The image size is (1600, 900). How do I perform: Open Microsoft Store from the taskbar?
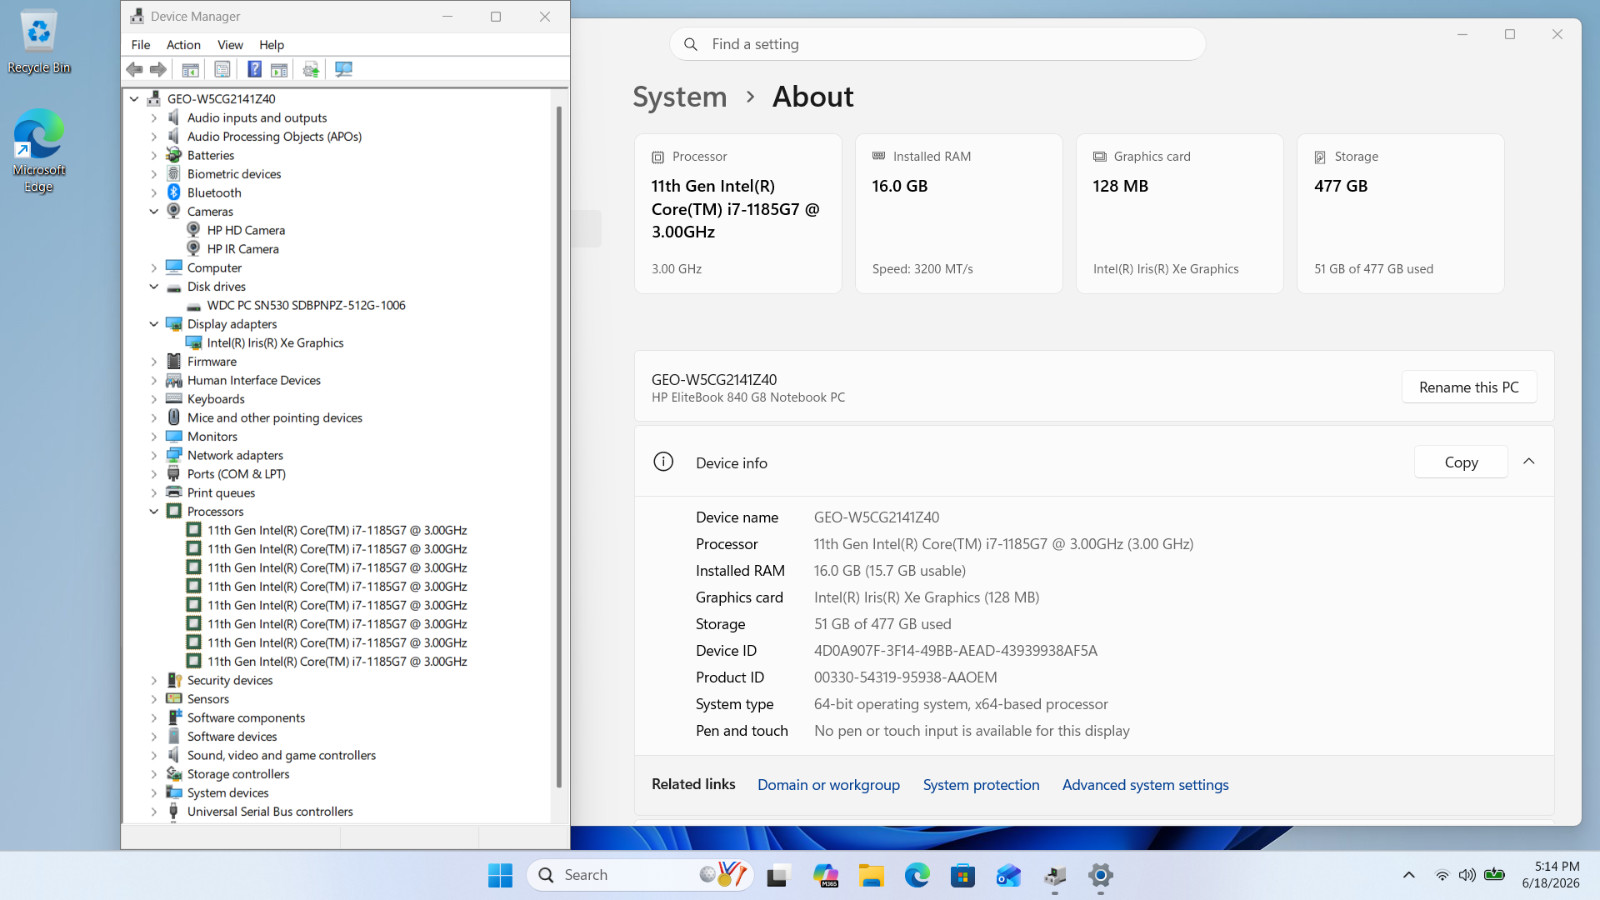(963, 875)
